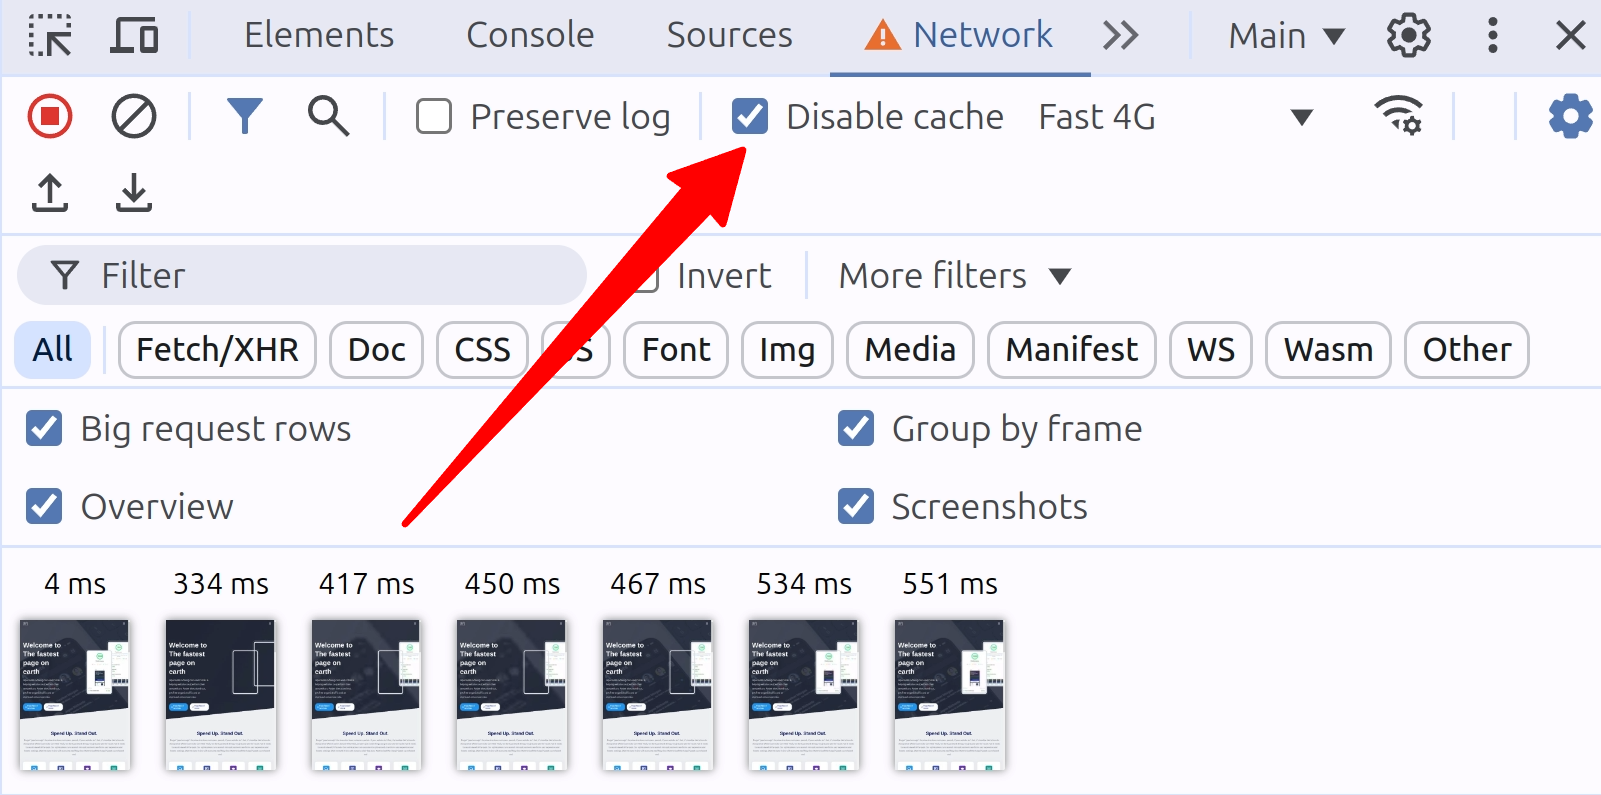This screenshot has height=795, width=1601.
Task: Filter requests by Wasm
Action: pos(1328,350)
